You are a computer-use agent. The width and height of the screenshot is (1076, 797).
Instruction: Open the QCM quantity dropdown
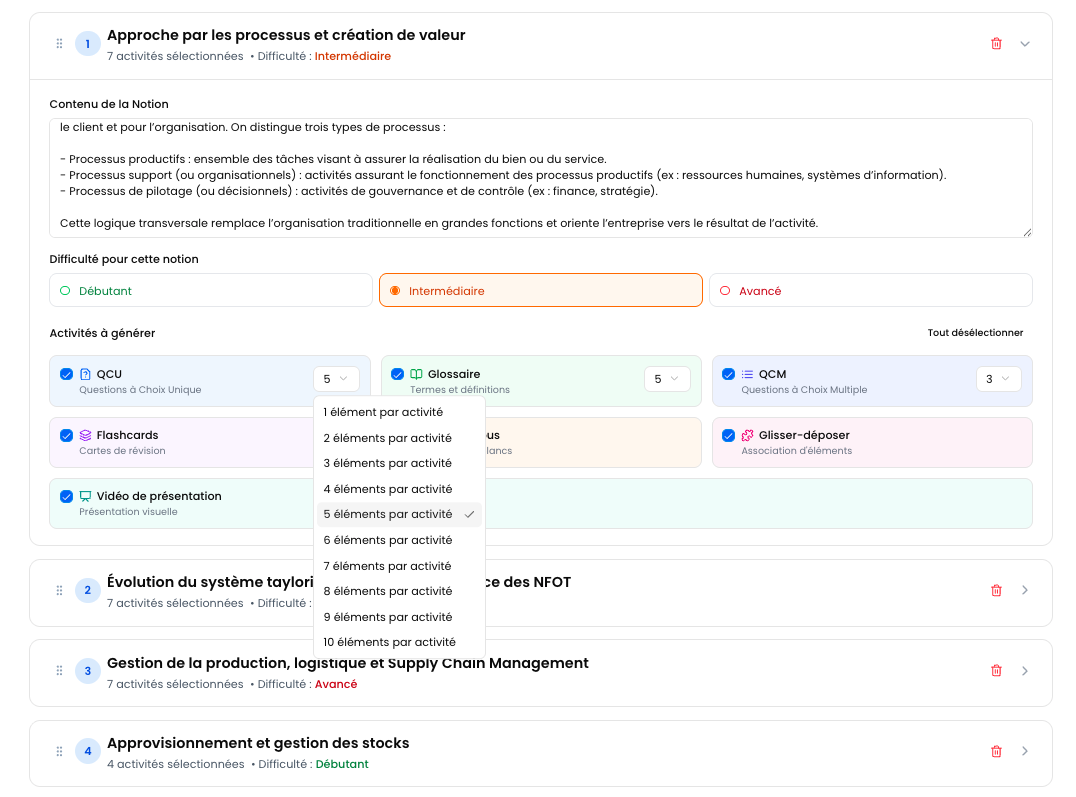tap(998, 379)
